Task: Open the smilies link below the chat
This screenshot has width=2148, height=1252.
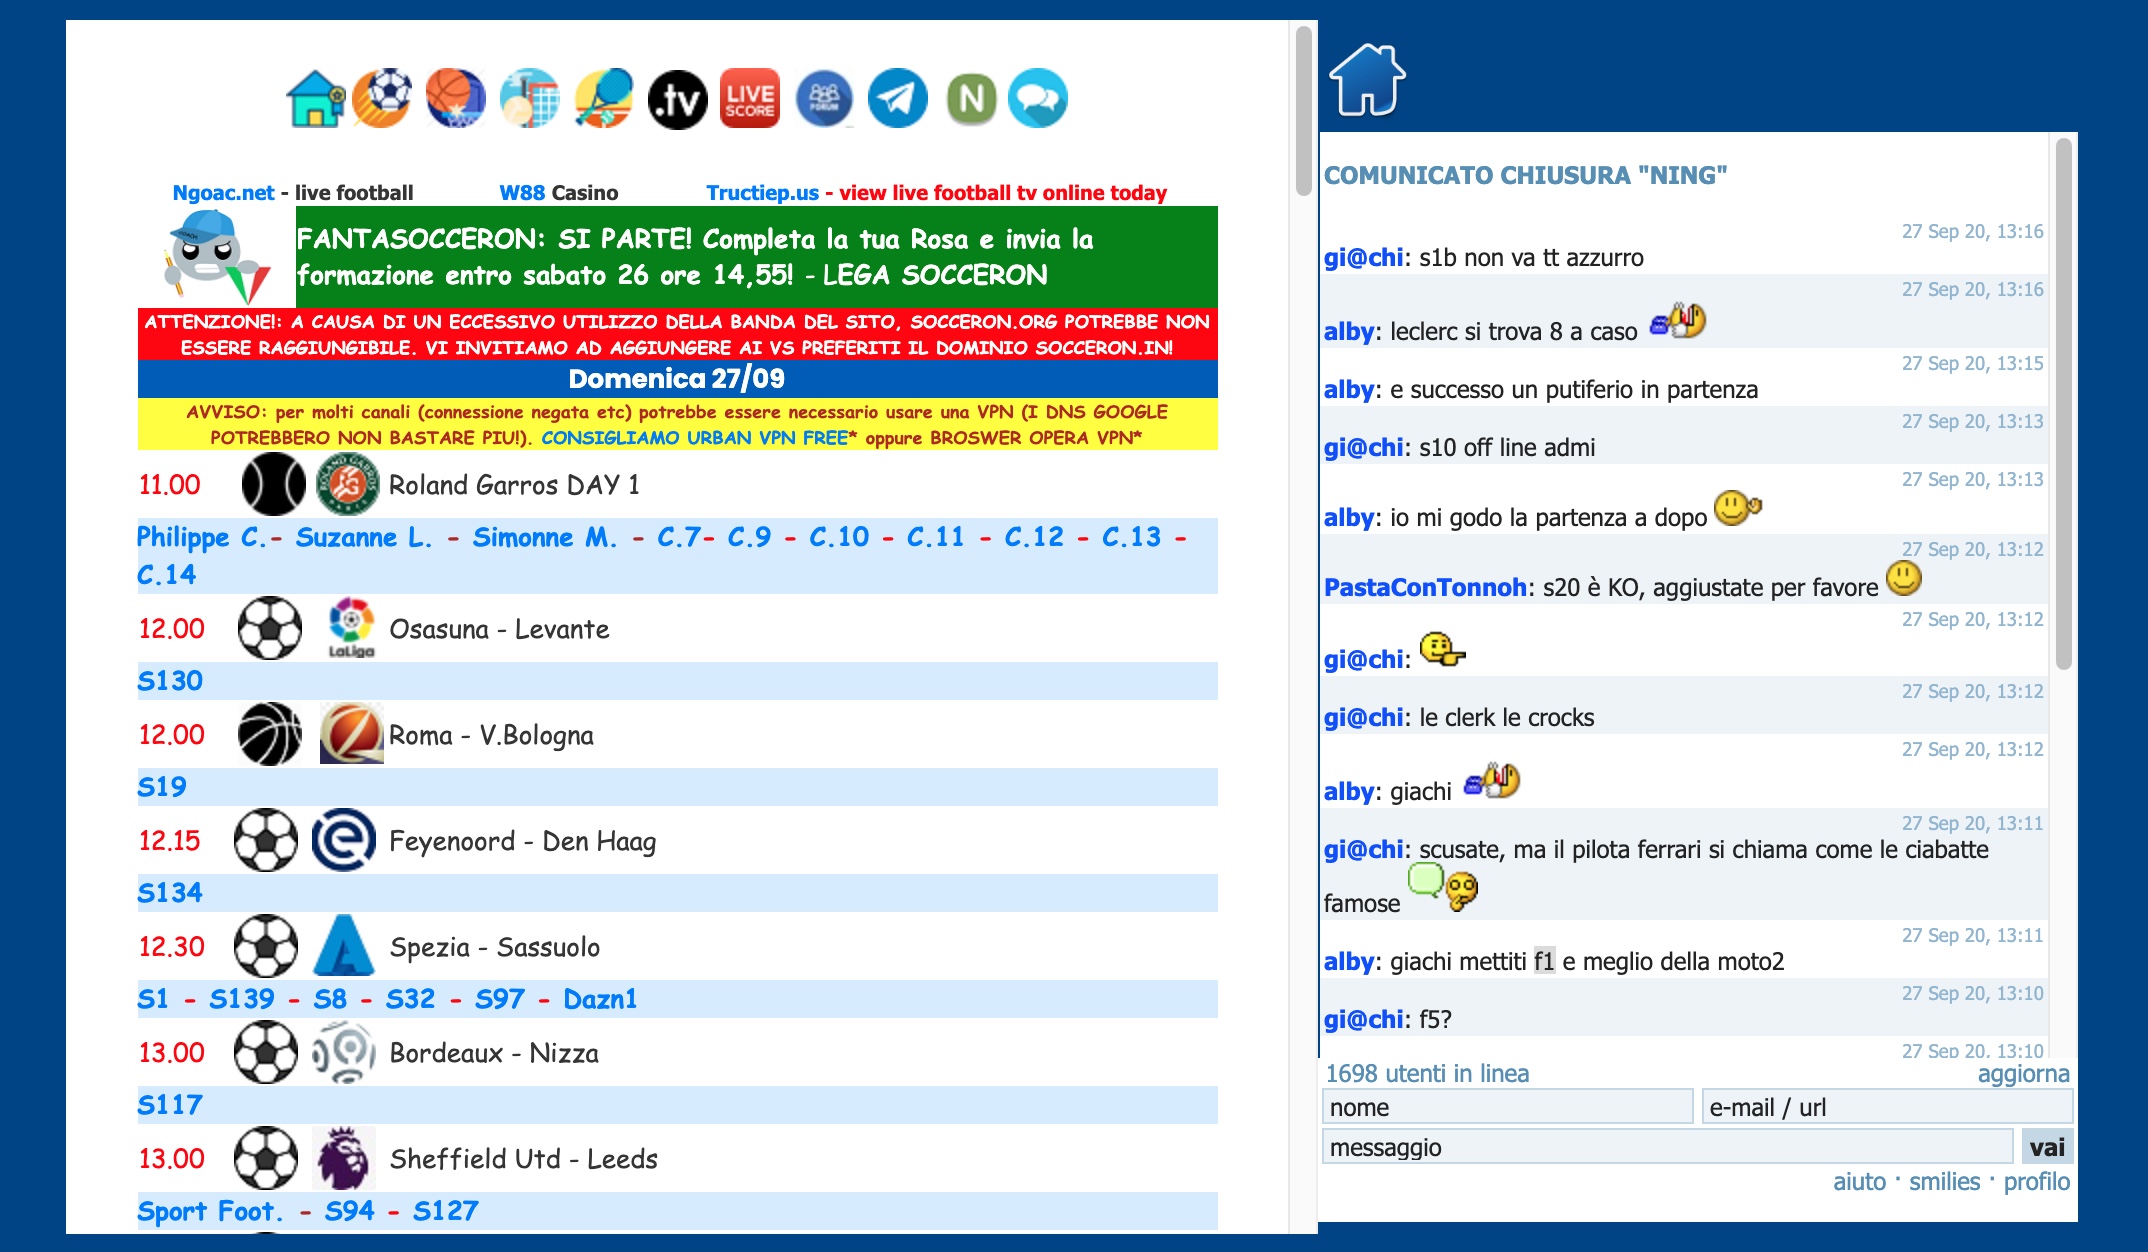Action: tap(1944, 1182)
